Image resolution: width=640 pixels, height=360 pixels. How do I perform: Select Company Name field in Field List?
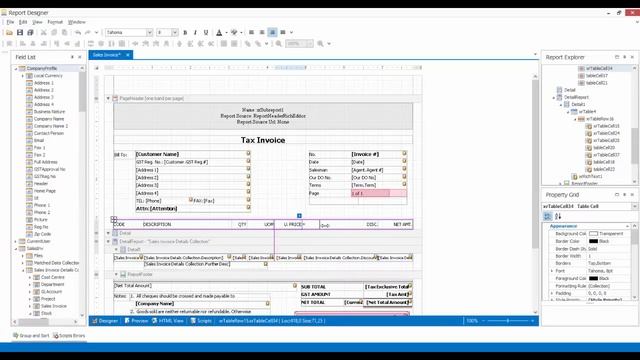point(49,119)
